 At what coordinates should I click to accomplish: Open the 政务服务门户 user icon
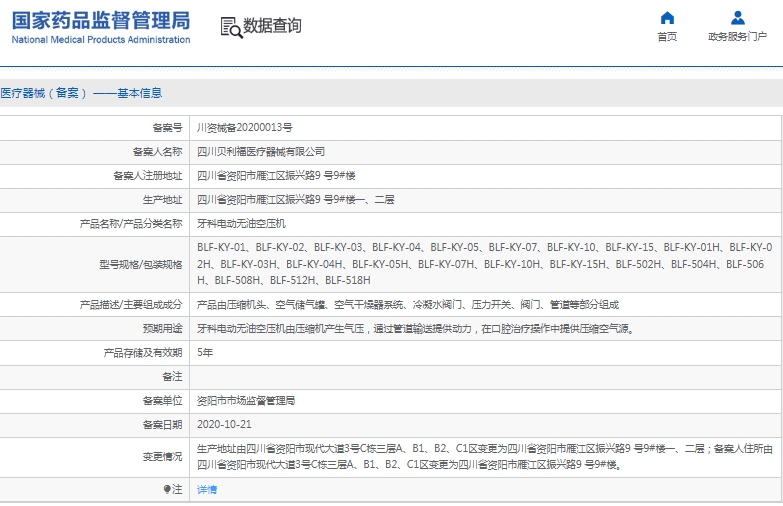pos(738,18)
